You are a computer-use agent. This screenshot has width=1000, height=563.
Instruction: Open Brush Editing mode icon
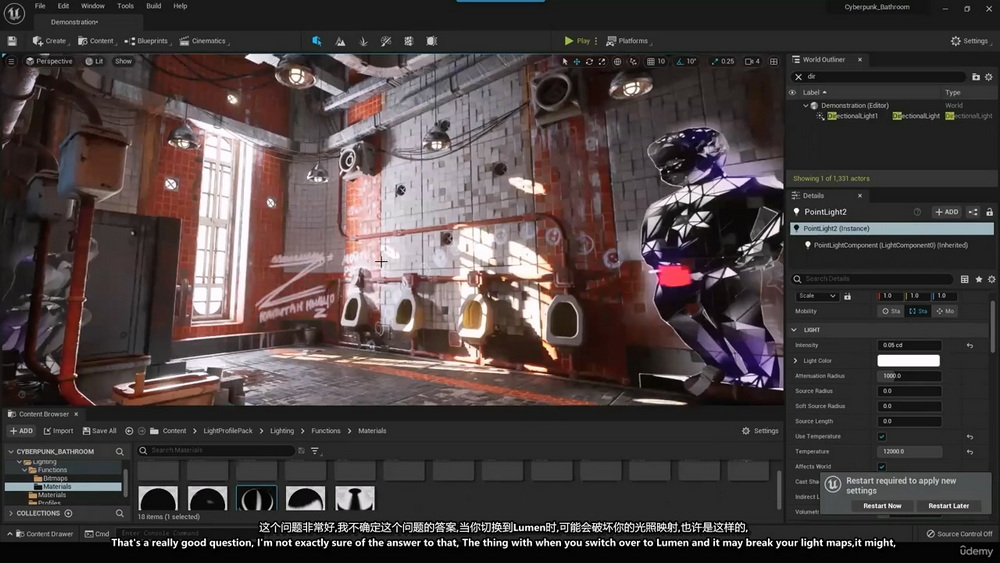(x=432, y=41)
